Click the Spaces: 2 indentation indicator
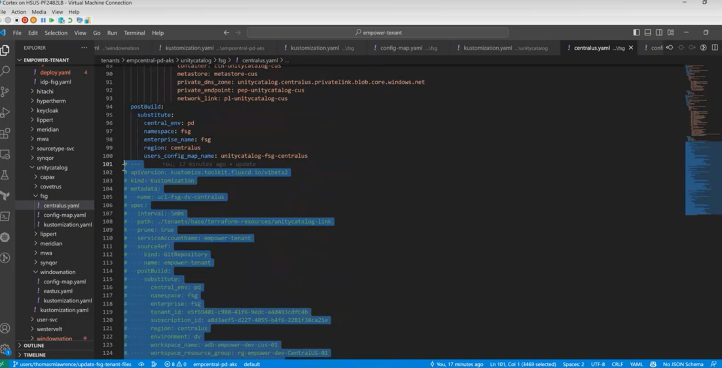This screenshot has height=368, width=722. tap(573, 364)
